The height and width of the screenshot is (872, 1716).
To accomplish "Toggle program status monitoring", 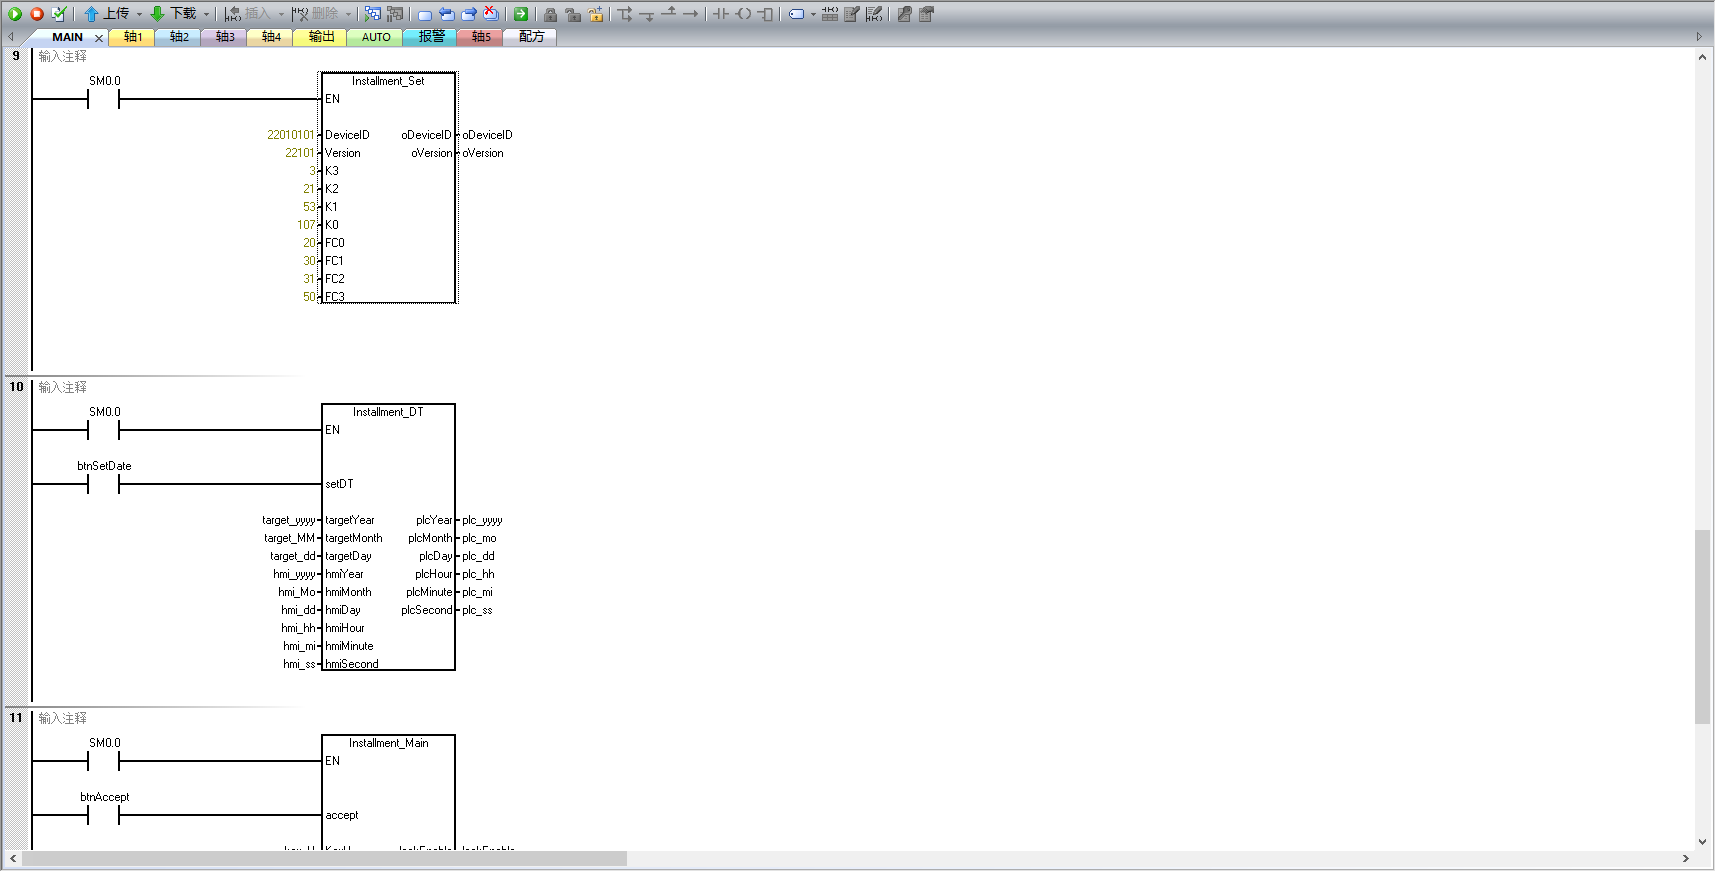I will point(372,14).
